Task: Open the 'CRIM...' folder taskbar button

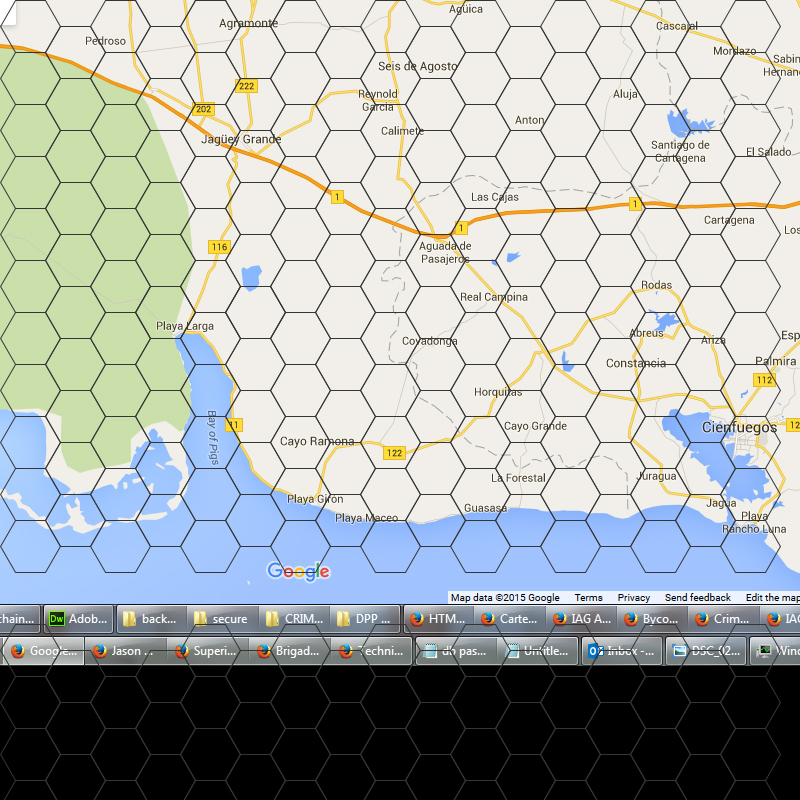Action: coord(294,619)
